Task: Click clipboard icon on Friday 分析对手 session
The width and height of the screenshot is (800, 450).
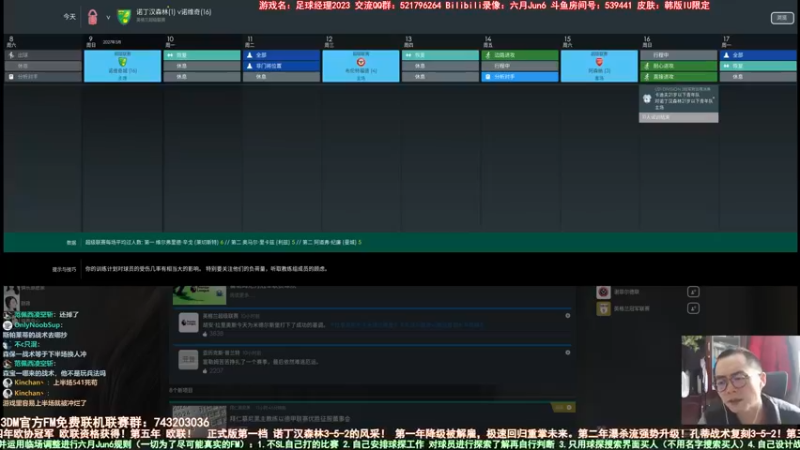Action: pos(488,77)
